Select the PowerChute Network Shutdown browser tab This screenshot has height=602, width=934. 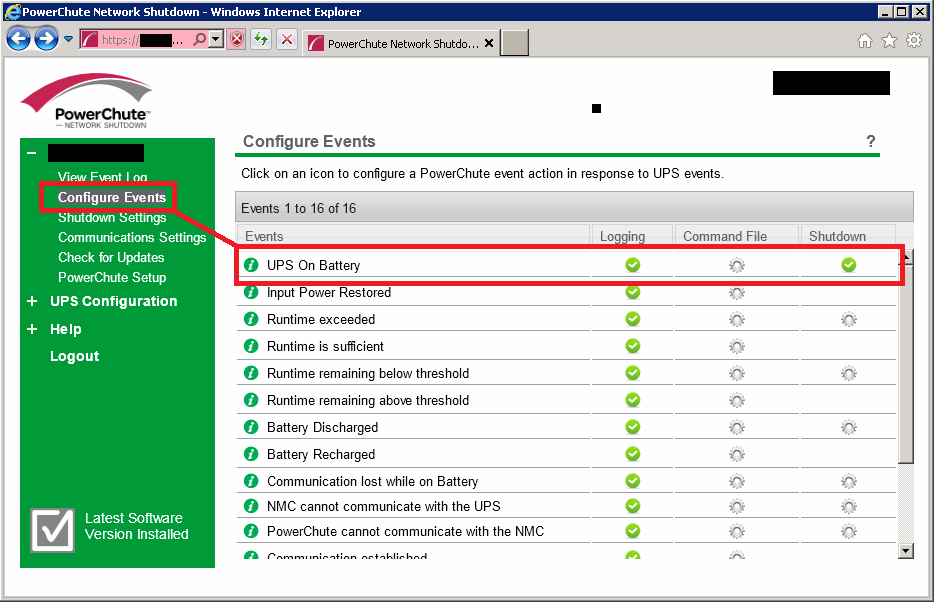click(402, 43)
